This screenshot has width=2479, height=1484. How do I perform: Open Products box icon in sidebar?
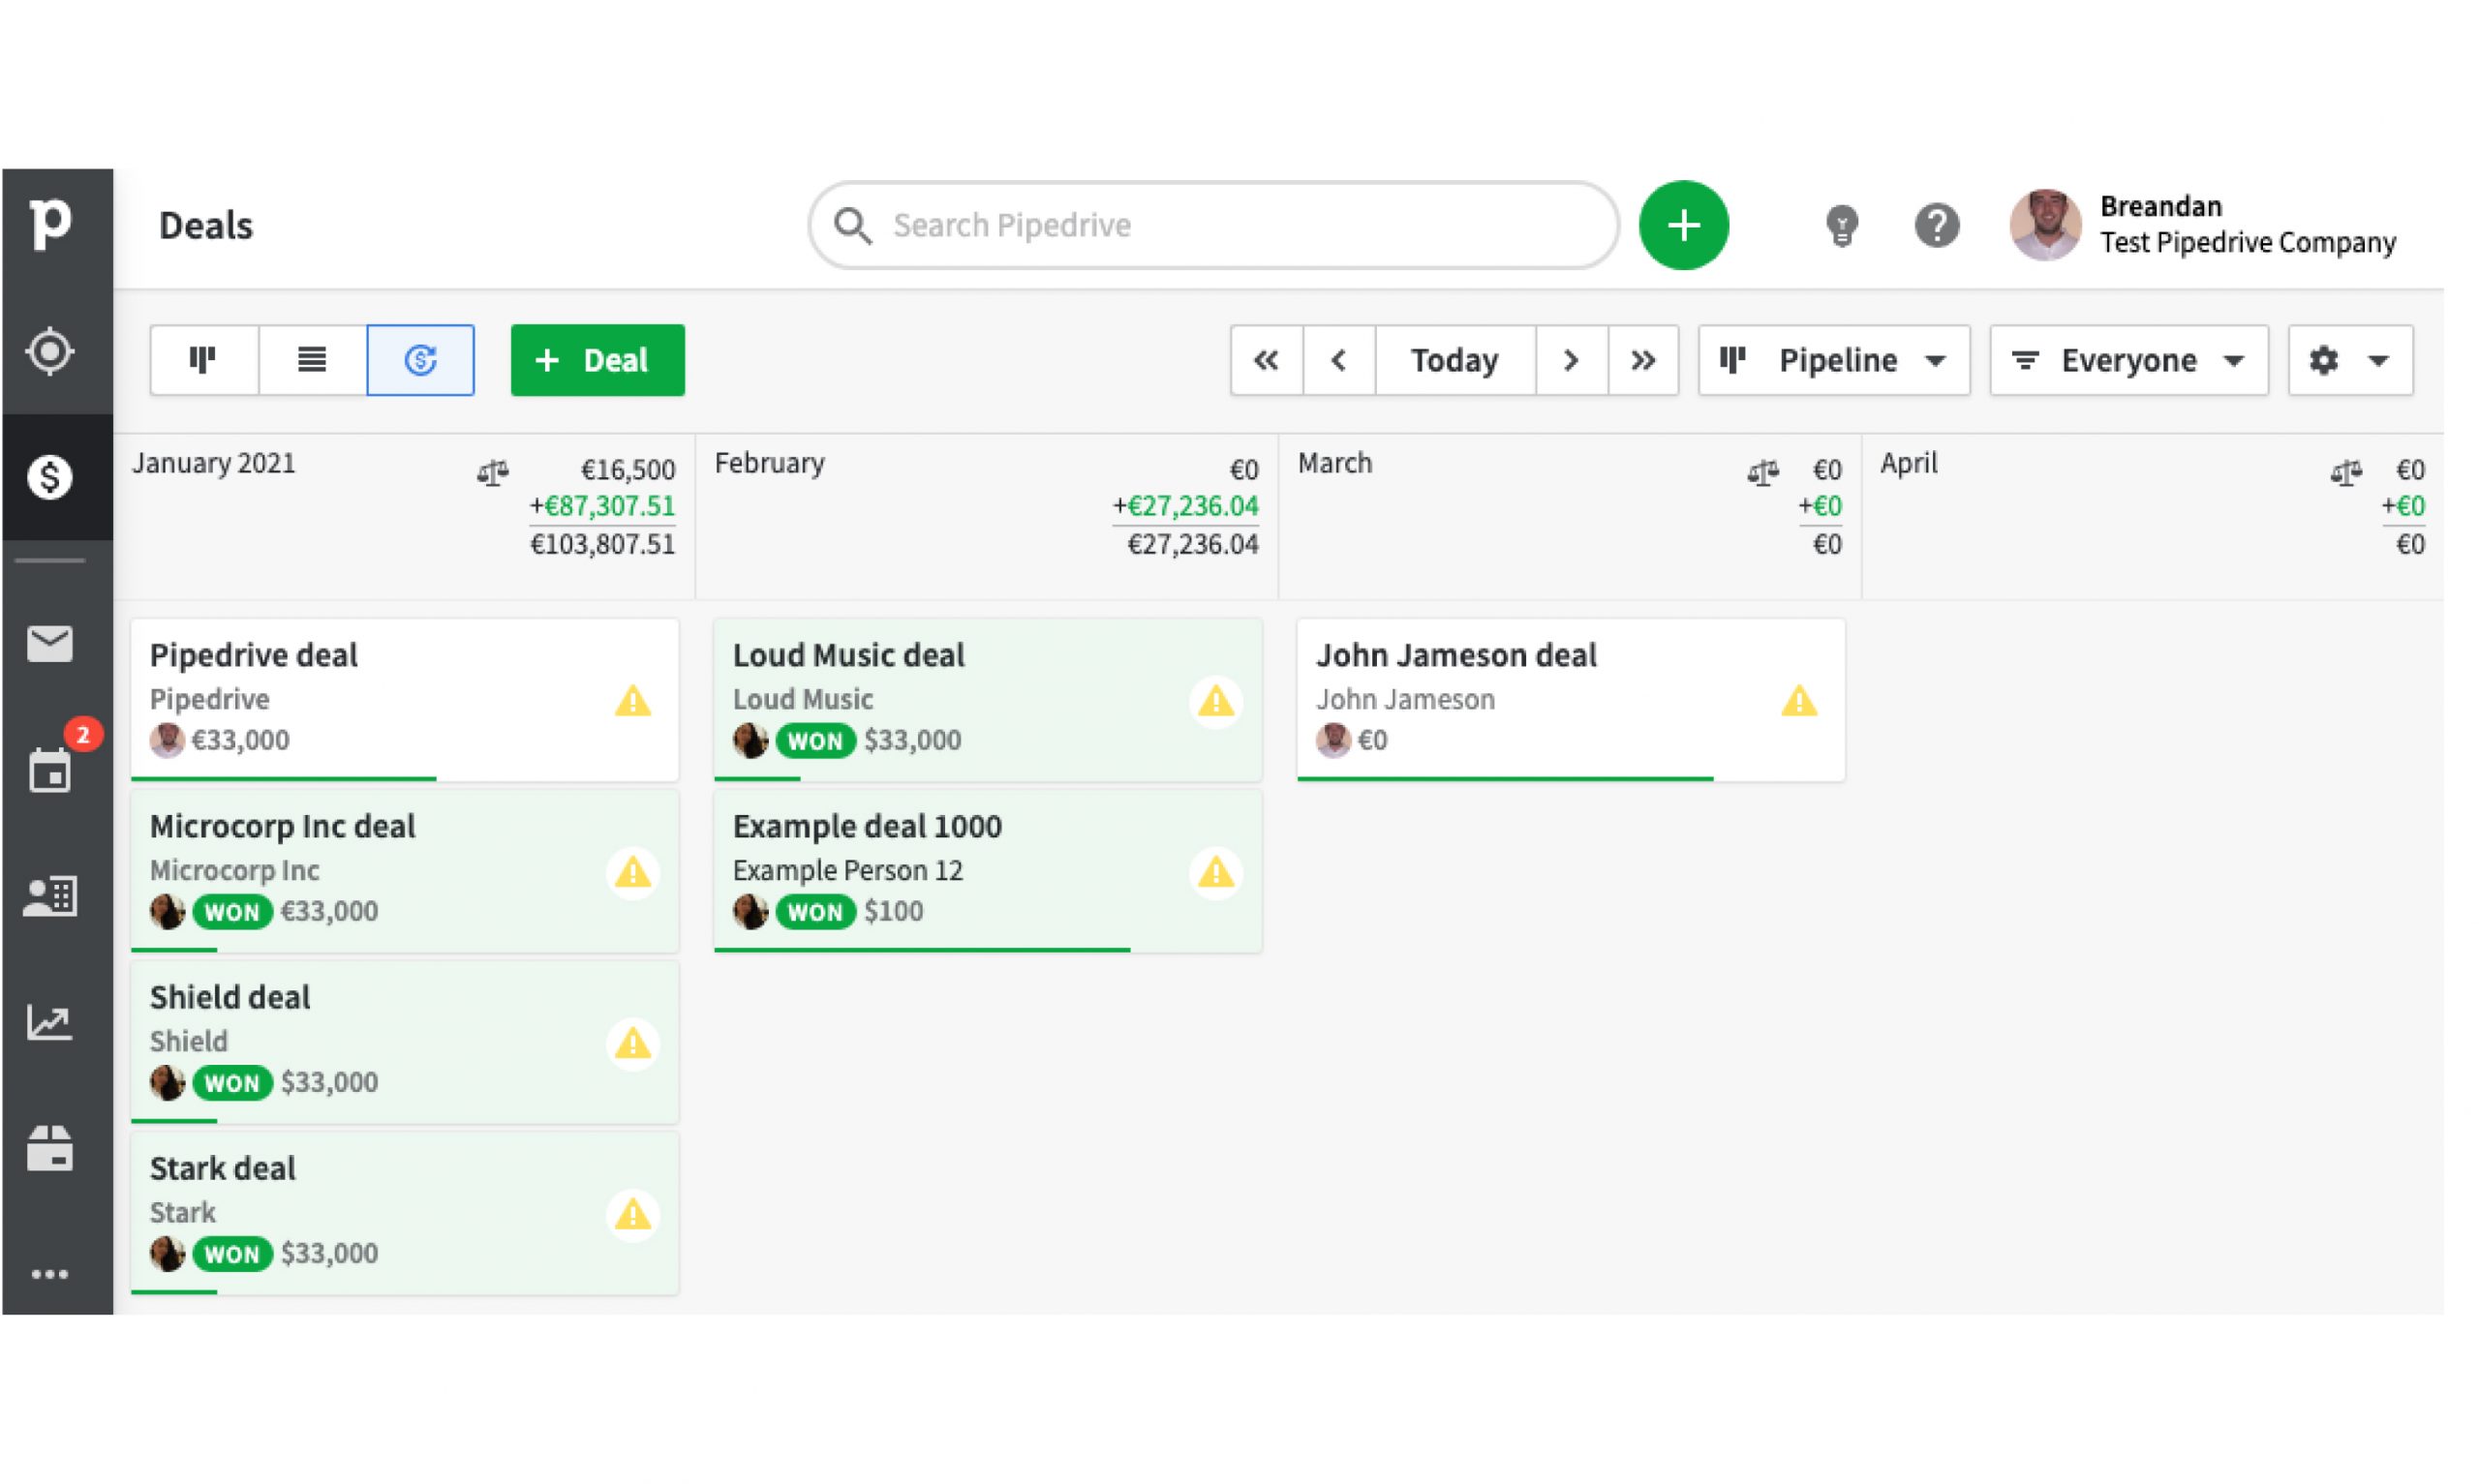point(50,1148)
